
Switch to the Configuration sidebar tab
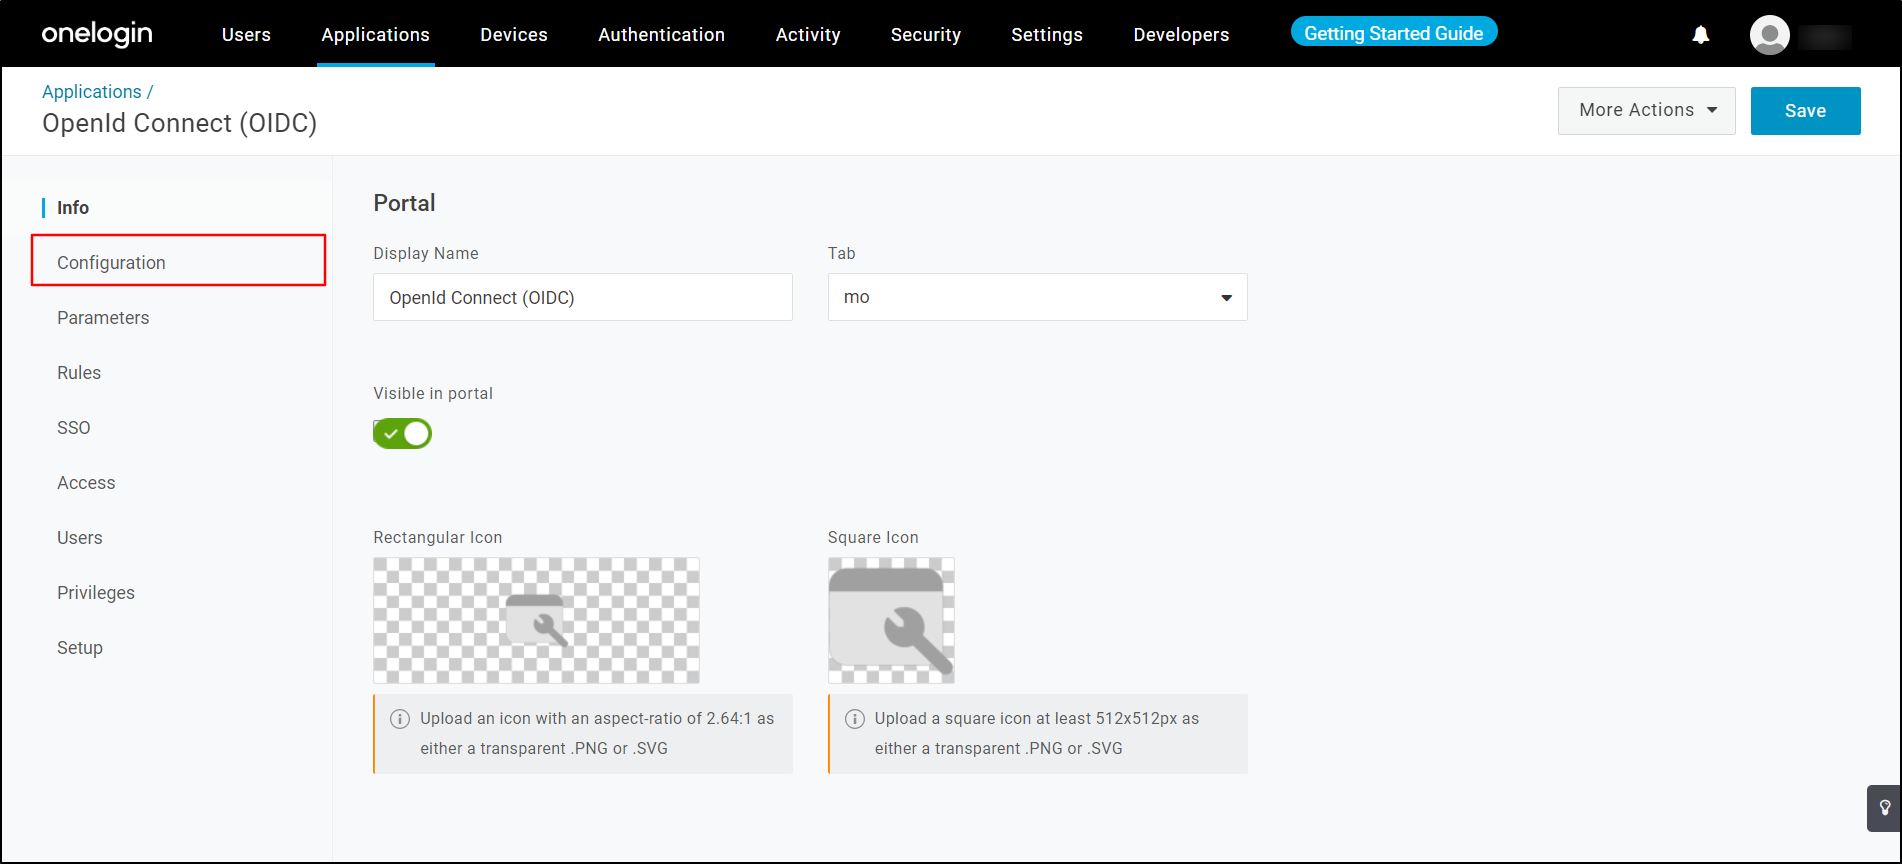(x=179, y=262)
